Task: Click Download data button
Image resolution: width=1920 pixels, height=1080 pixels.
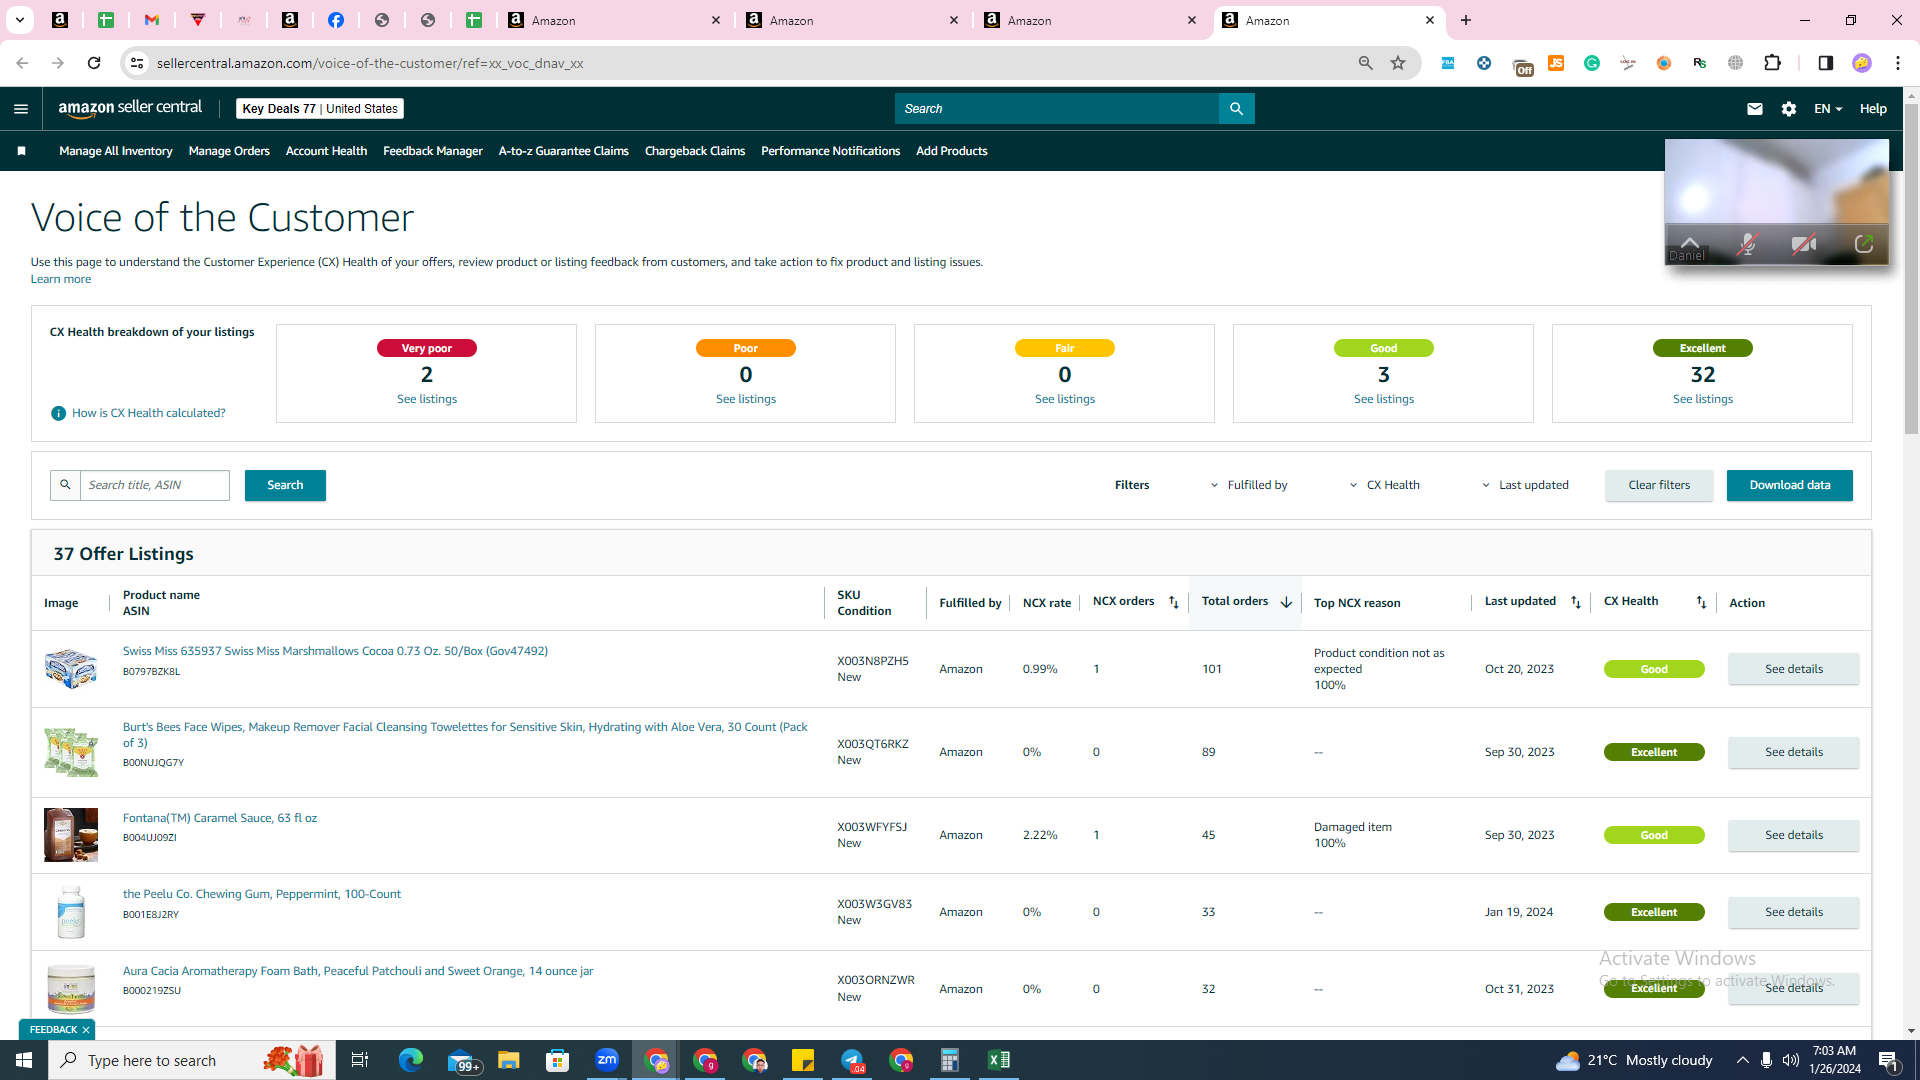Action: [1790, 485]
